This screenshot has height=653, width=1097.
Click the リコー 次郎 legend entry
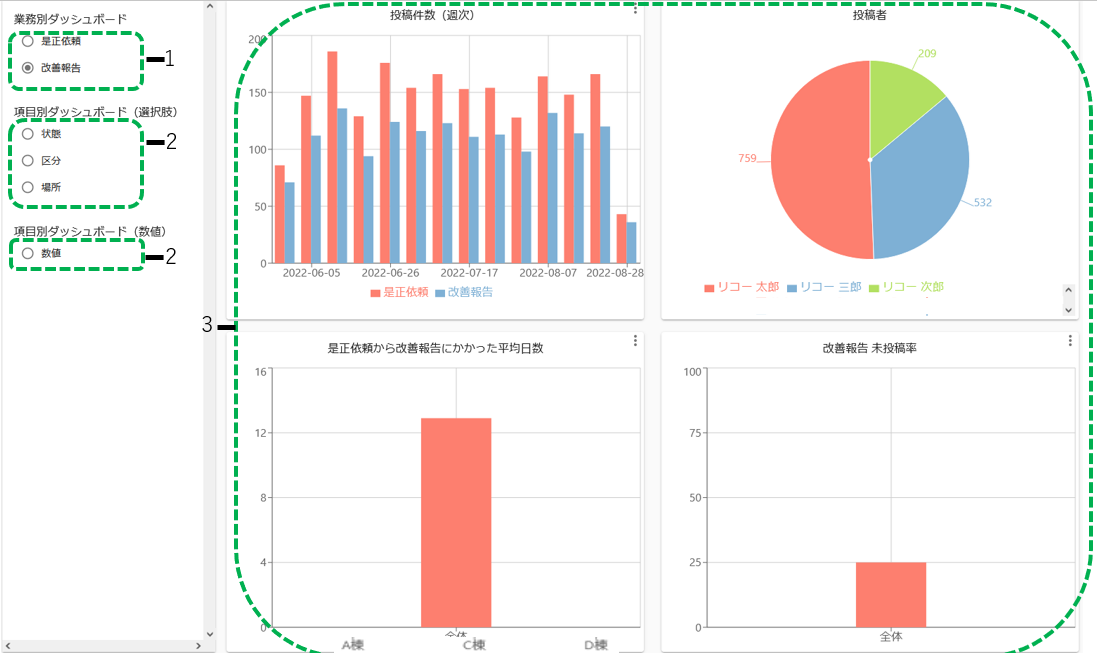[908, 287]
